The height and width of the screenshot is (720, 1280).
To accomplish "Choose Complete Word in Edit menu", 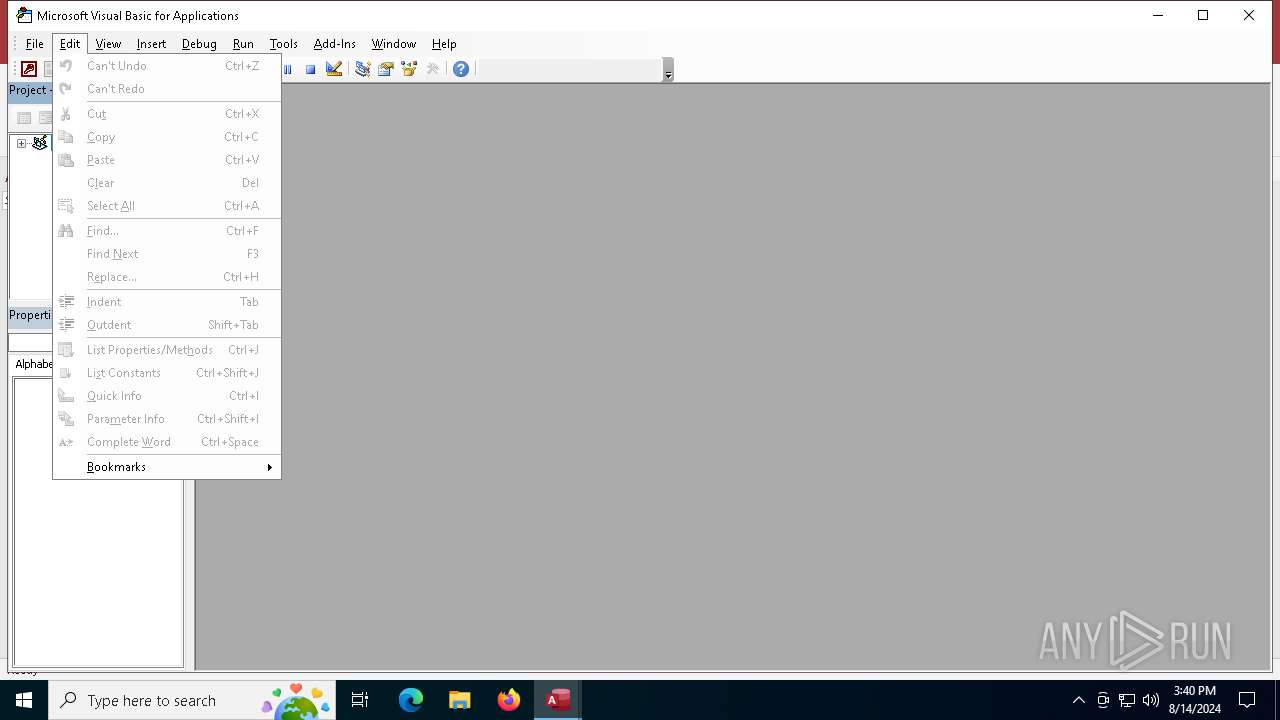I will pos(167,442).
